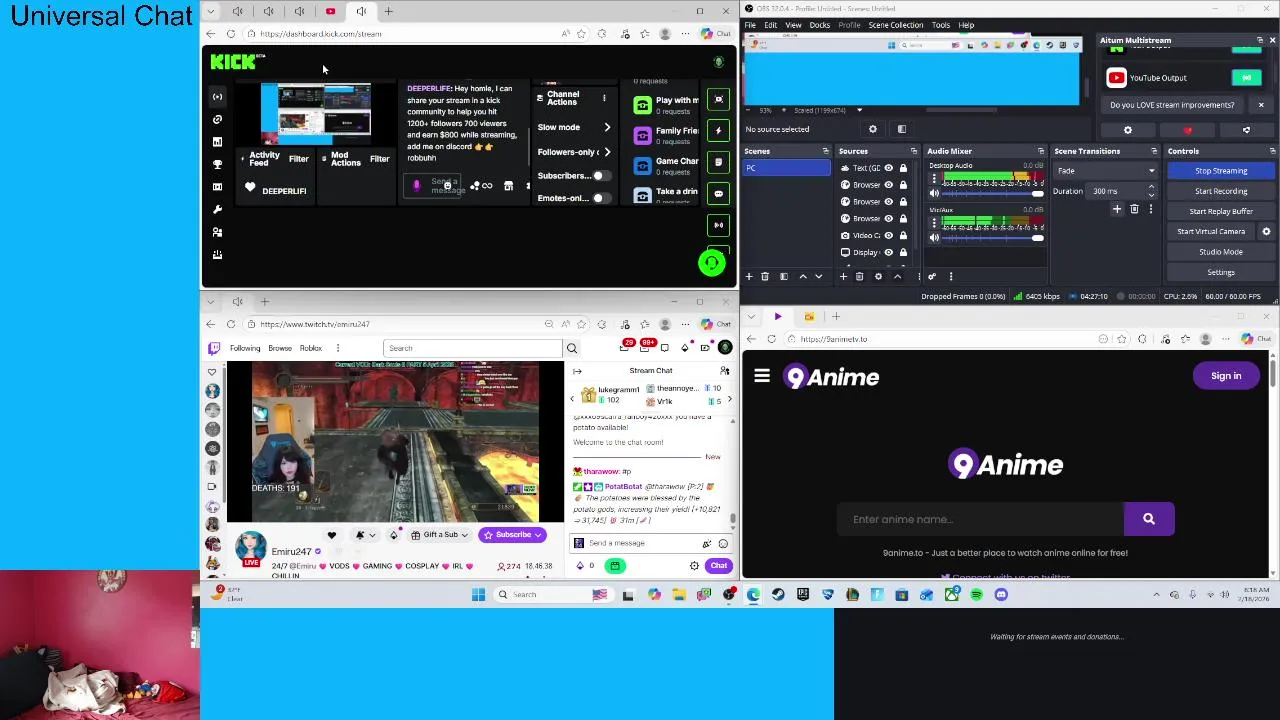Collapse Twitch Stream Chat with arrow icon
The image size is (1280, 720).
[x=577, y=371]
